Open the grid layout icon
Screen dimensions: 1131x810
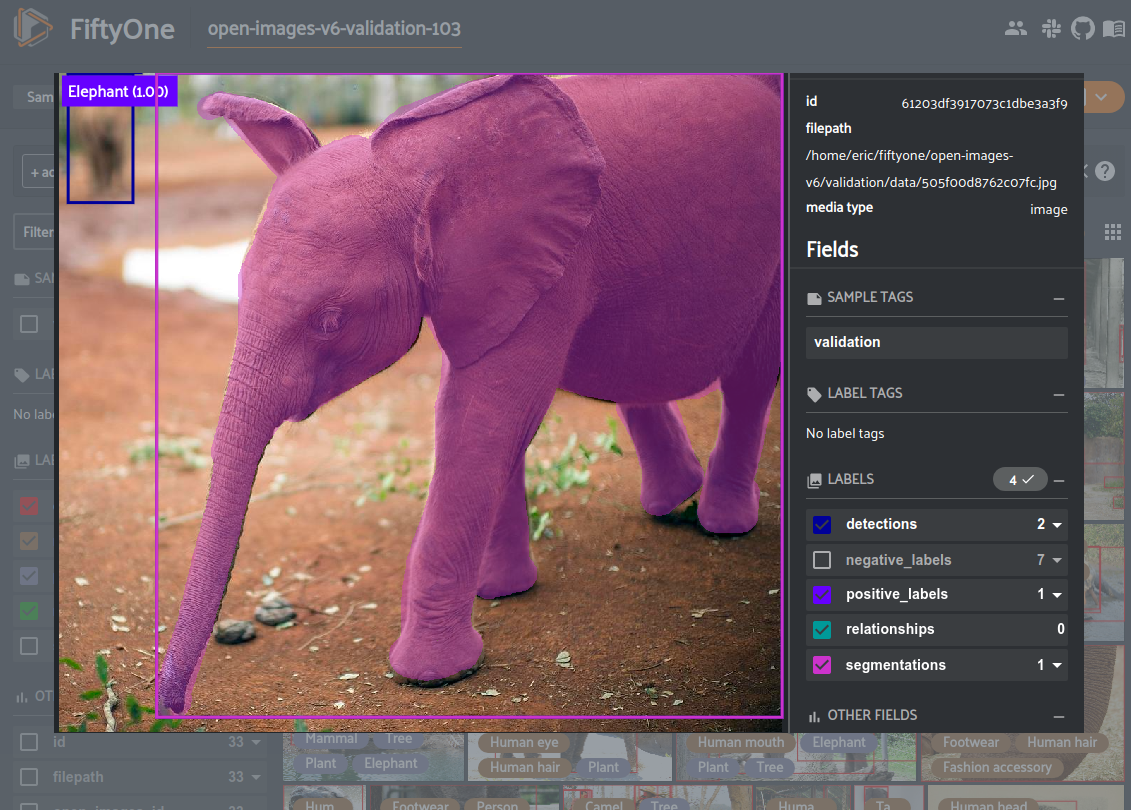1113,232
